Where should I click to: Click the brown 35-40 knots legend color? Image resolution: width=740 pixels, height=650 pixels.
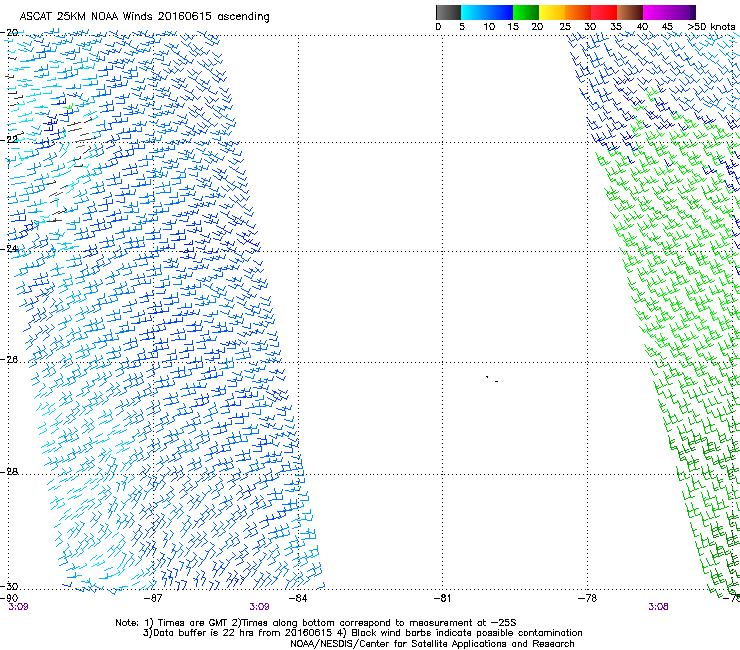tap(630, 12)
